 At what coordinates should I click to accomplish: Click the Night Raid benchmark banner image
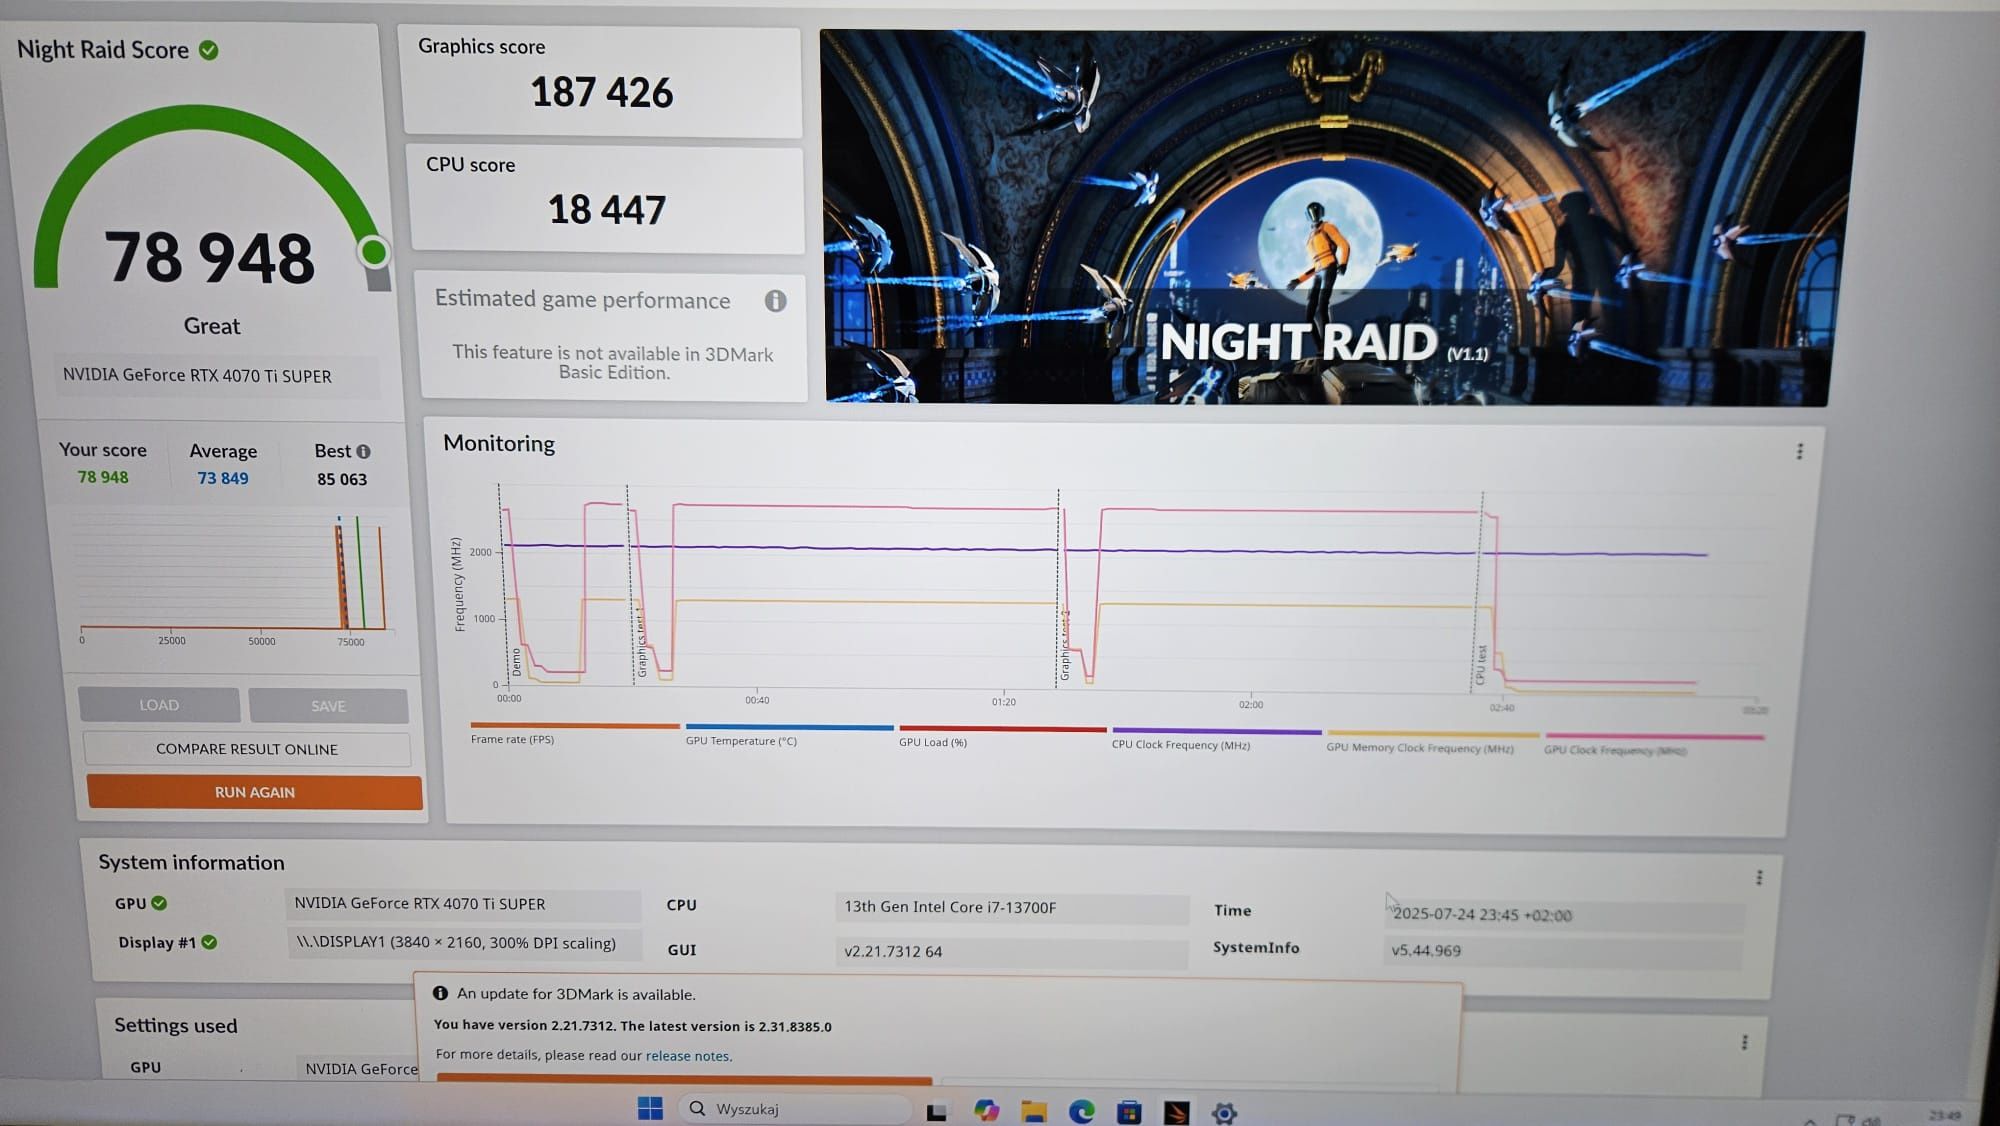(x=1343, y=217)
